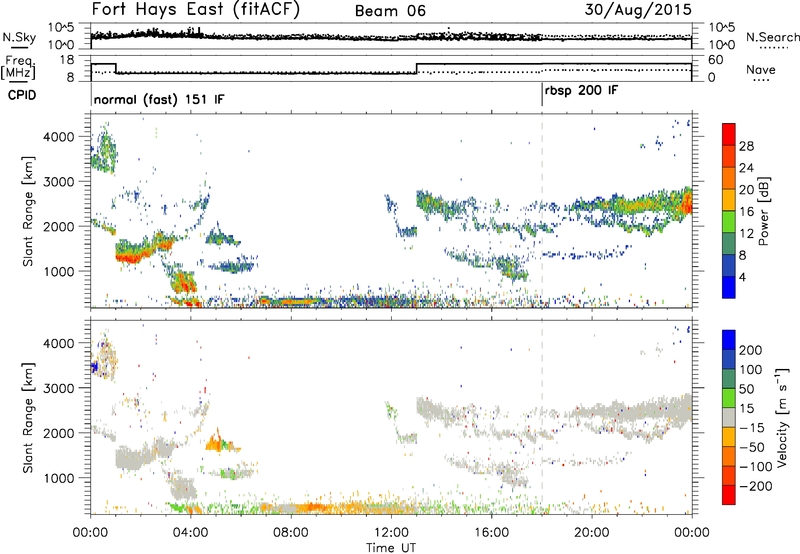Click the blue bottom of power colorbar
This screenshot has width=800, height=554.
pyautogui.click(x=729, y=287)
